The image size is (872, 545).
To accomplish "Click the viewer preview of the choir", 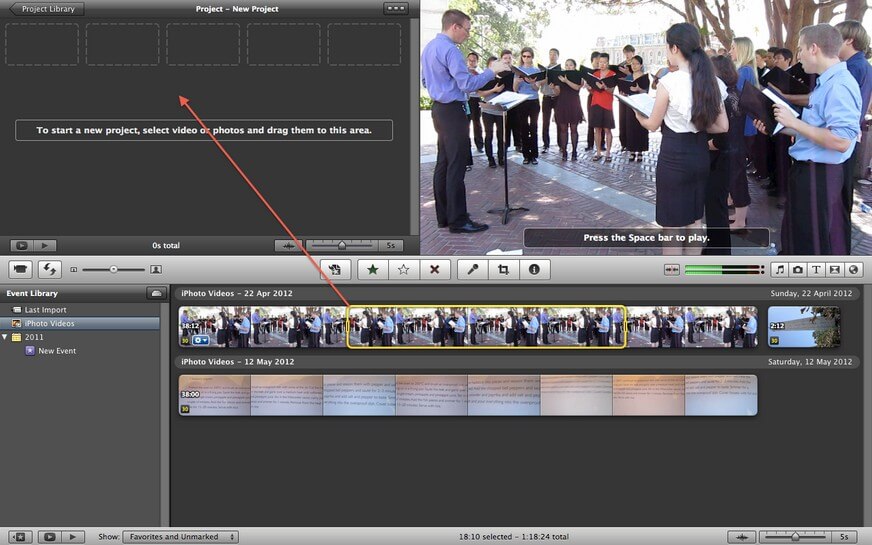I will click(x=646, y=127).
